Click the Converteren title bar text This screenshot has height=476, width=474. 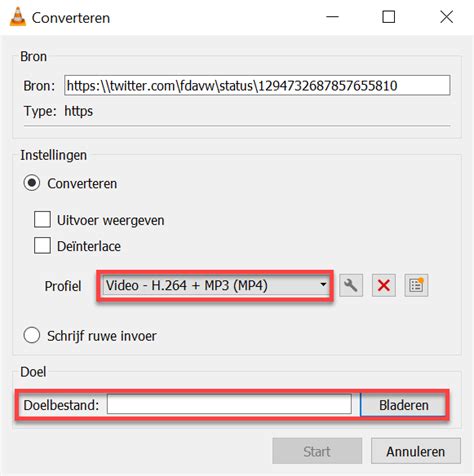(71, 18)
